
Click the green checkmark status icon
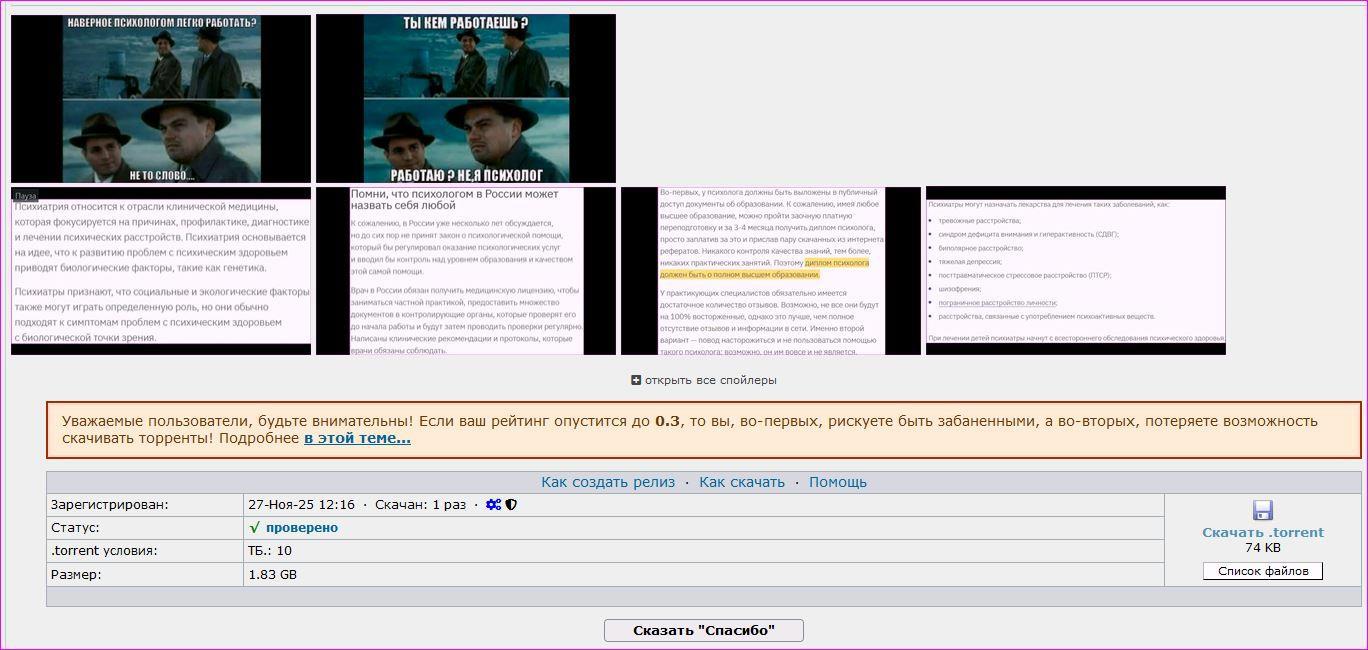(255, 528)
